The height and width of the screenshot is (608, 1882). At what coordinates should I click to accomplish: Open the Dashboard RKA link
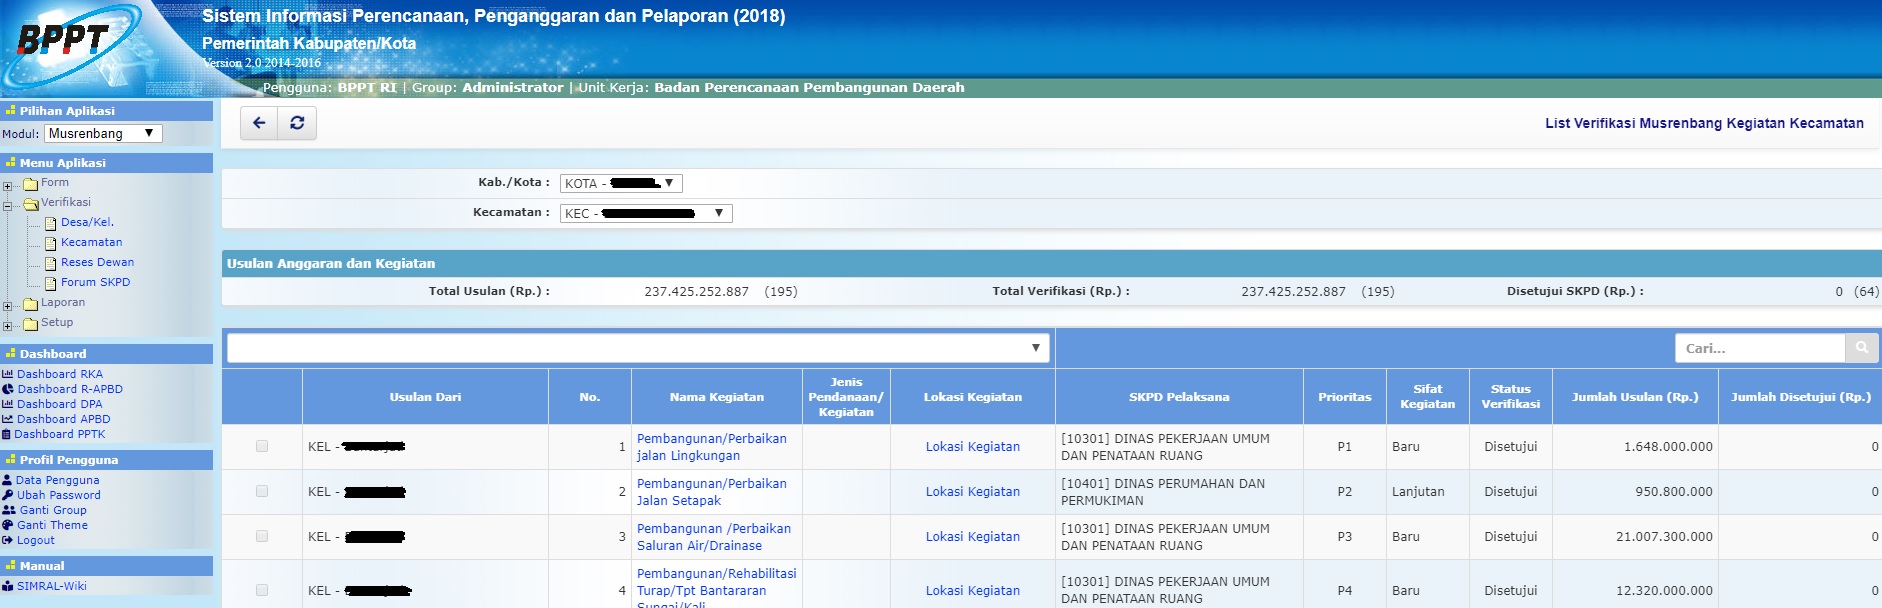[x=60, y=374]
